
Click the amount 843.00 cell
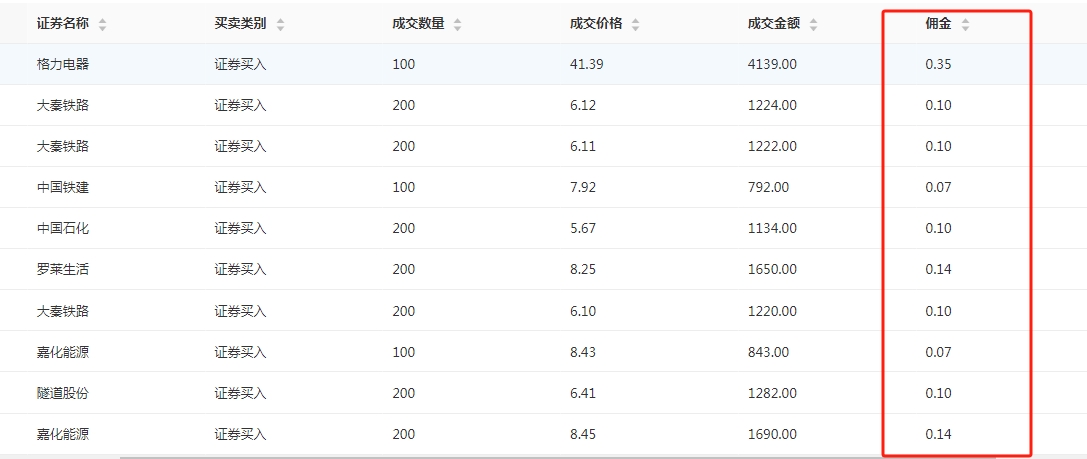[x=769, y=352]
